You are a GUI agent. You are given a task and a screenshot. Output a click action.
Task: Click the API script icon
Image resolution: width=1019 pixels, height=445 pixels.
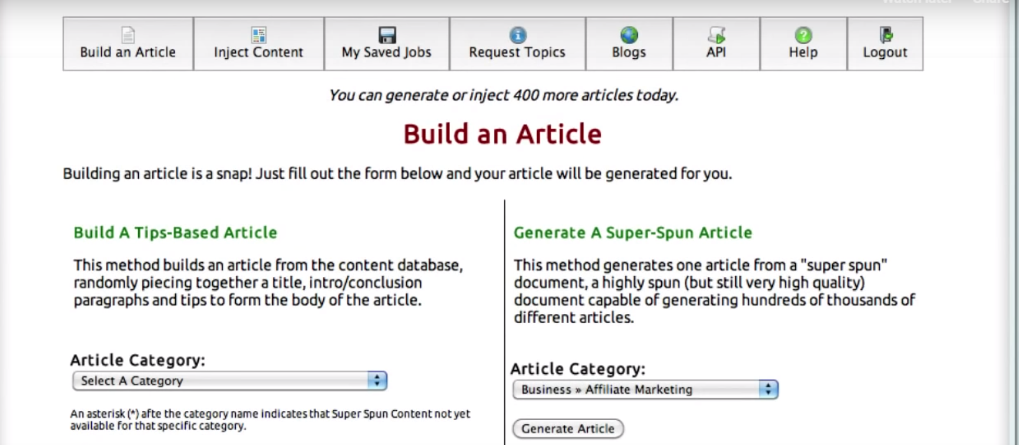[716, 35]
